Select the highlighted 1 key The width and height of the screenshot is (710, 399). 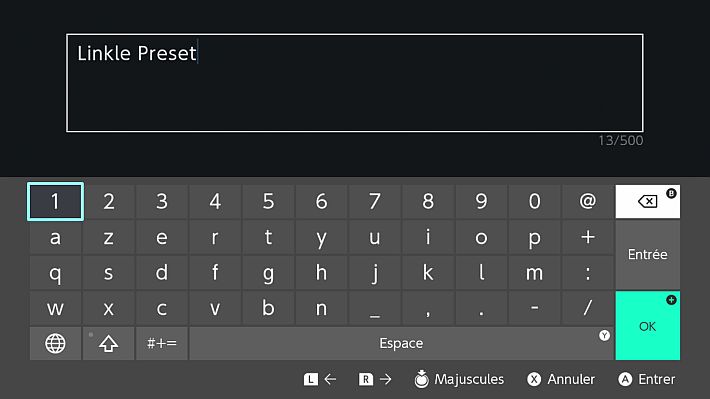(x=55, y=201)
